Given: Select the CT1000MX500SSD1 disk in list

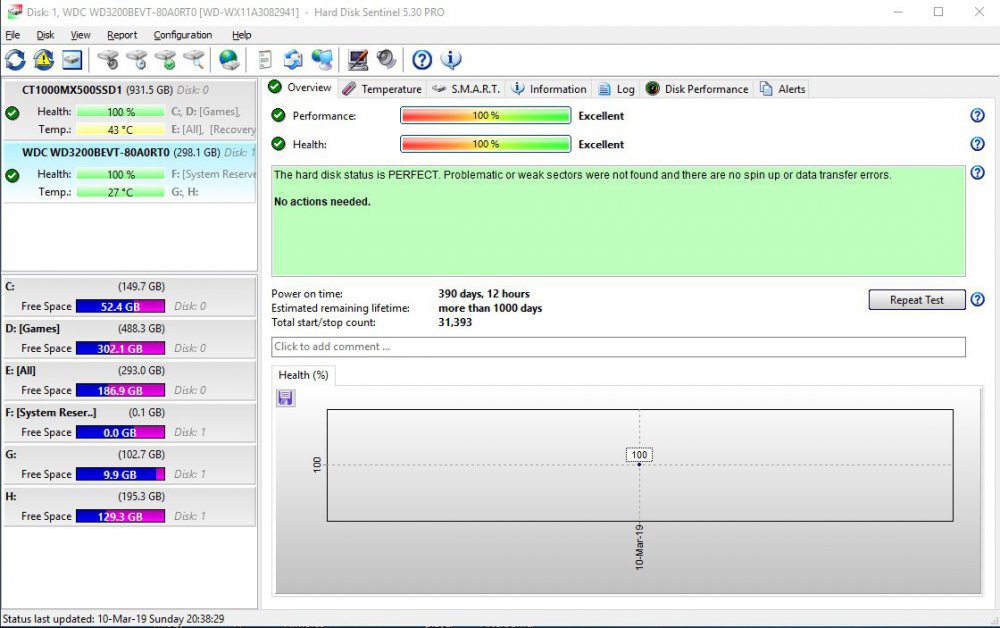Looking at the screenshot, I should point(72,90).
